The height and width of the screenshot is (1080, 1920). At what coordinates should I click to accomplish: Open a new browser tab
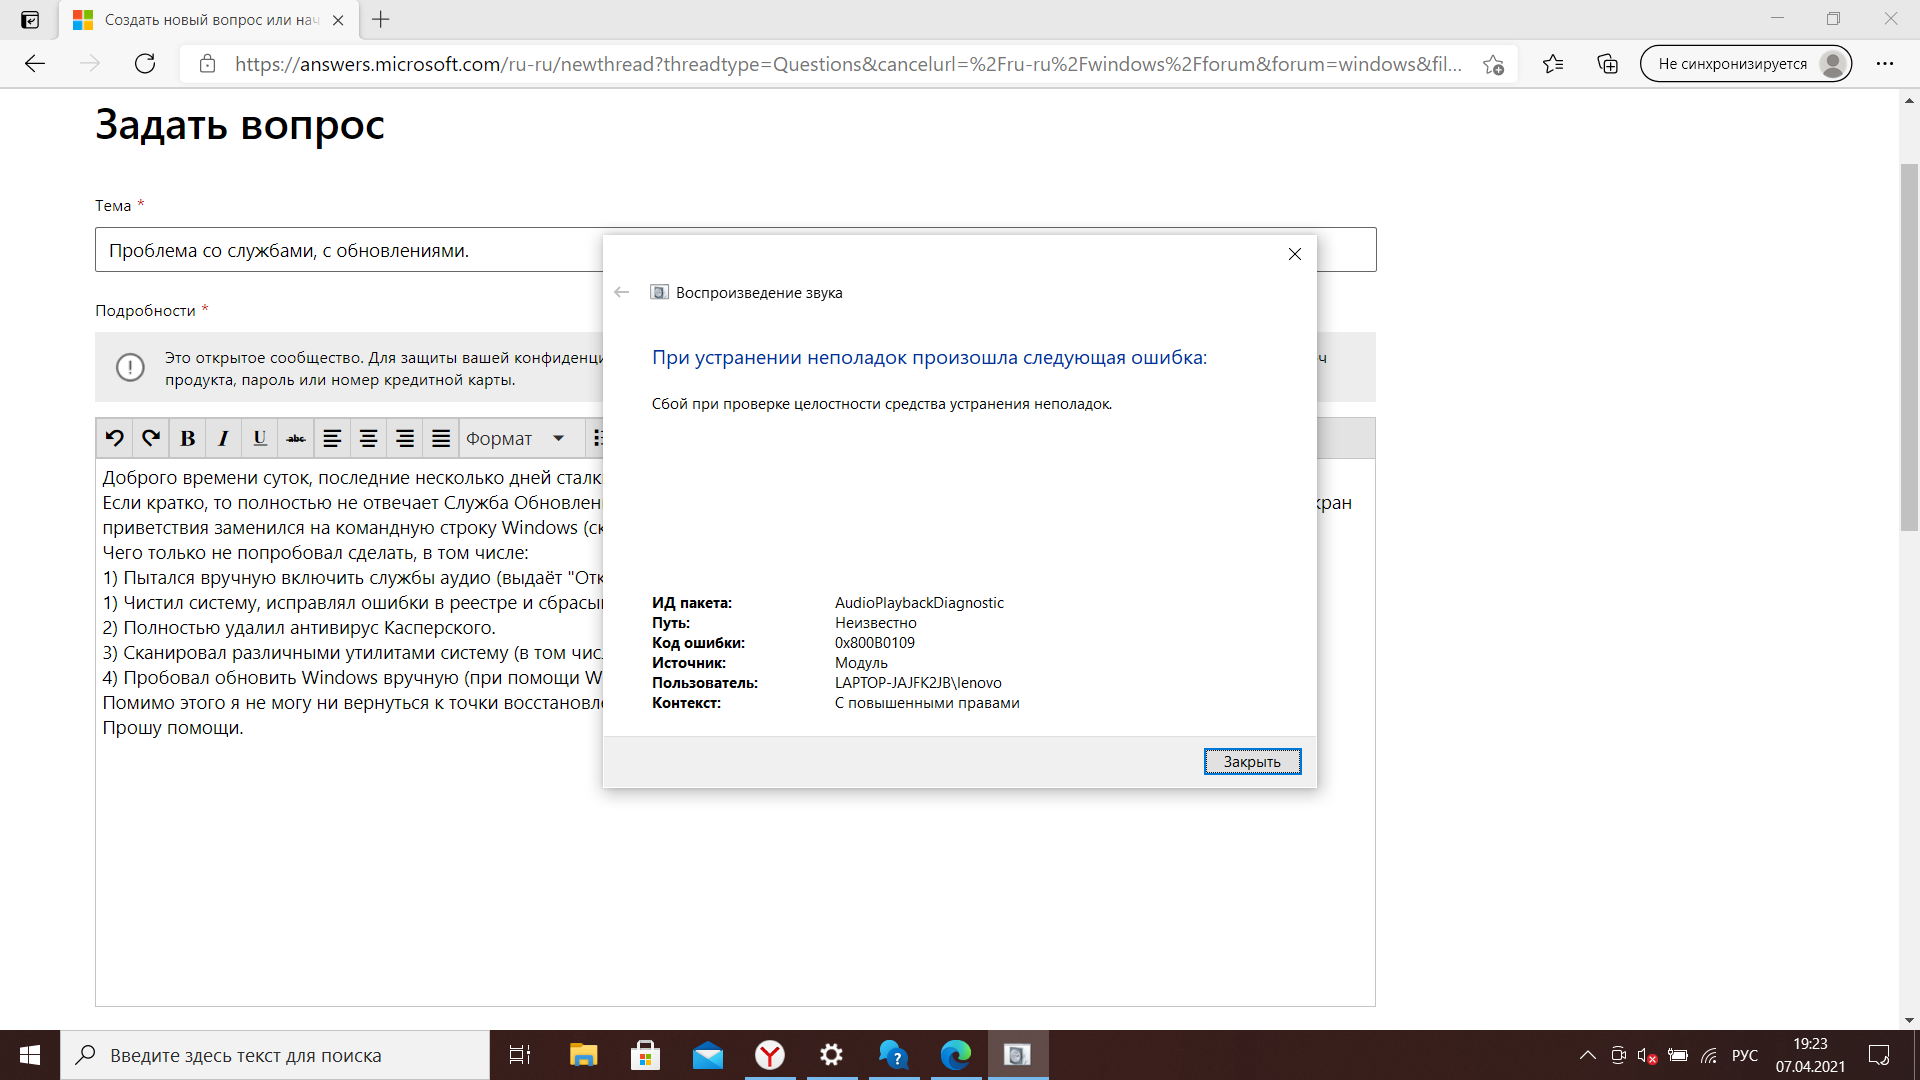pos(381,19)
